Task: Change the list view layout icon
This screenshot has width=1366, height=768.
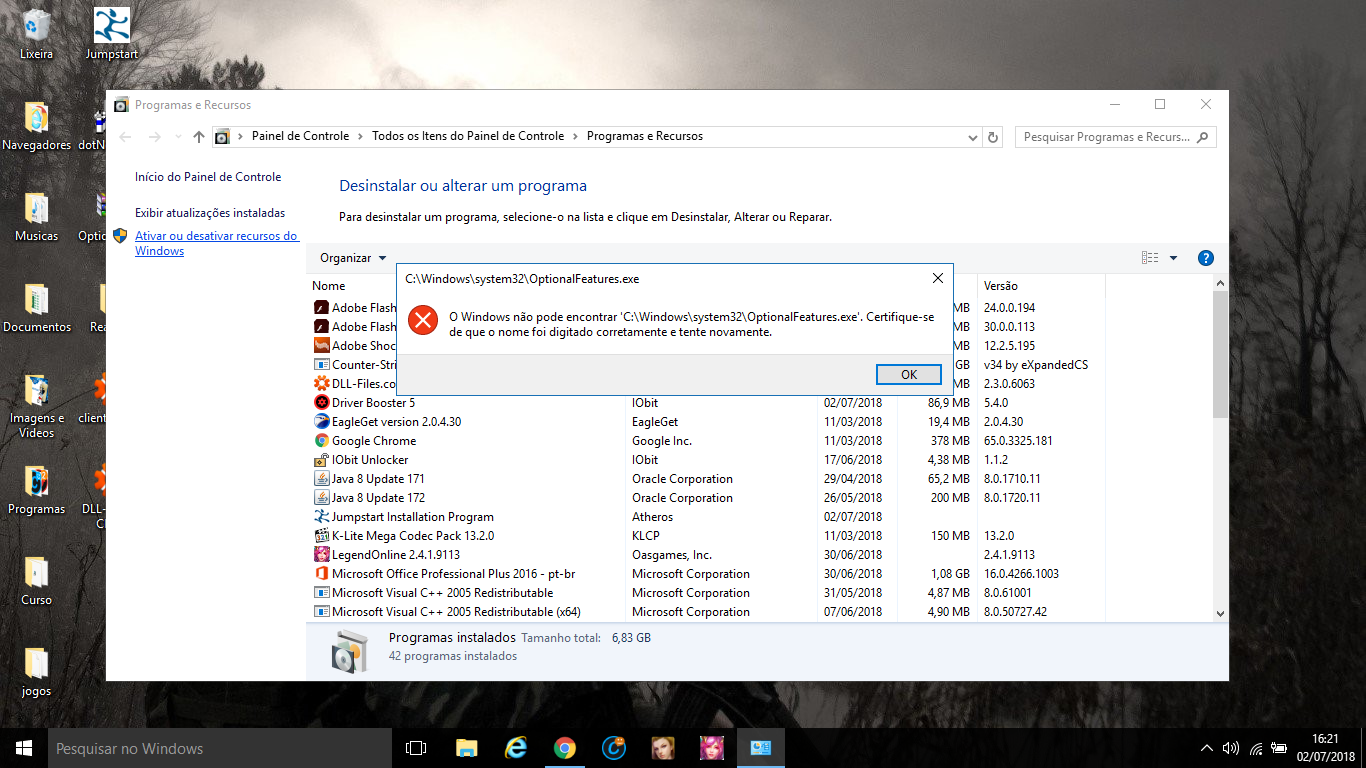Action: point(1150,258)
